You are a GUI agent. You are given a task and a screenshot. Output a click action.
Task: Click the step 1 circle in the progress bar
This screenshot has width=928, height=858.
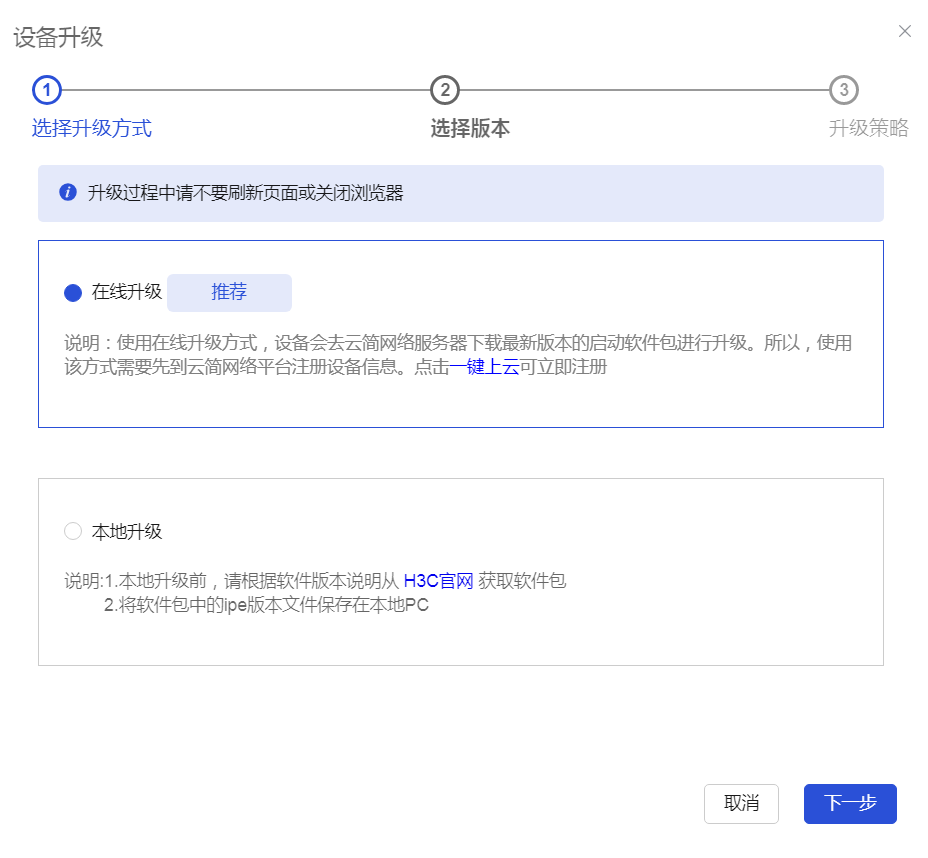point(47,90)
